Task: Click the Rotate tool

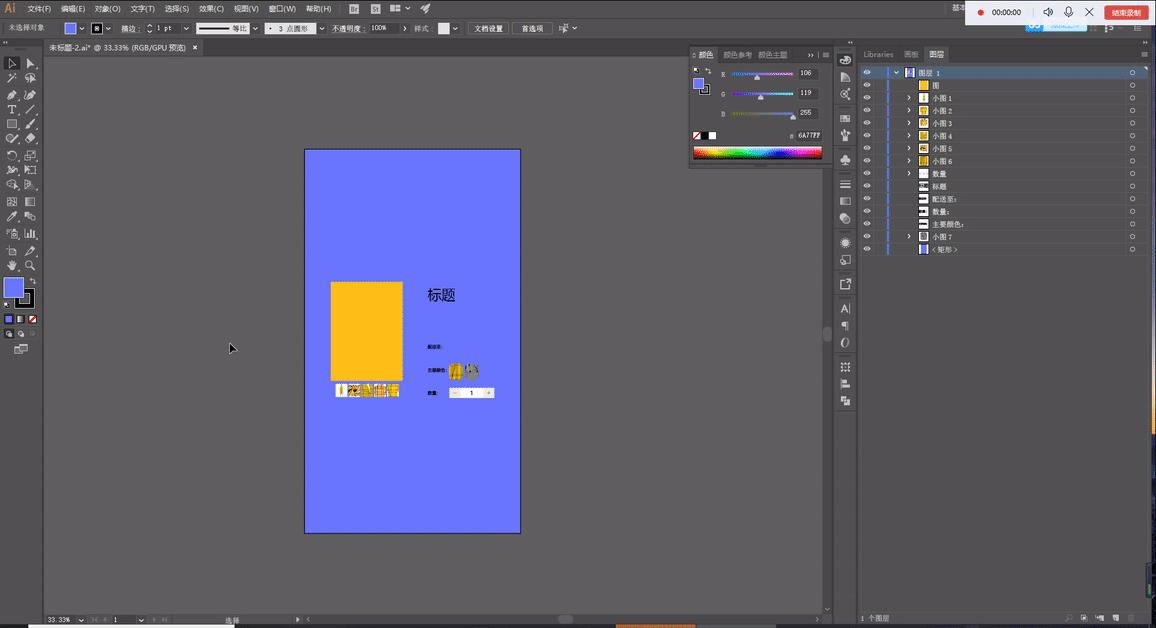Action: tap(12, 156)
